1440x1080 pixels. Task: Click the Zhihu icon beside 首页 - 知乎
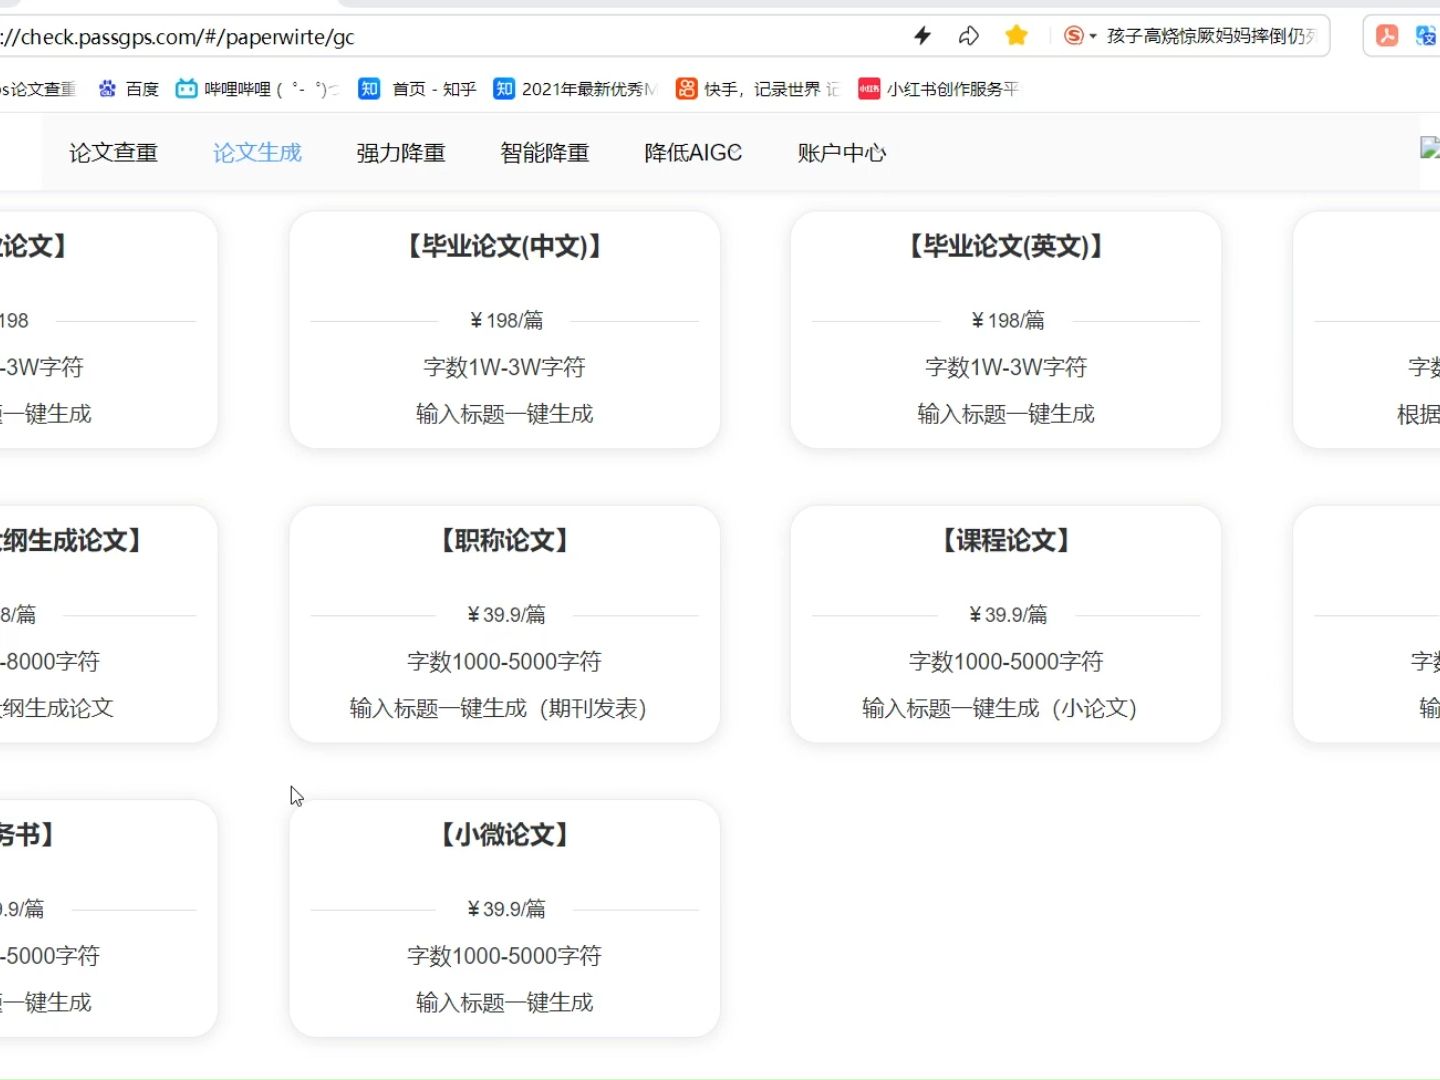pos(369,89)
